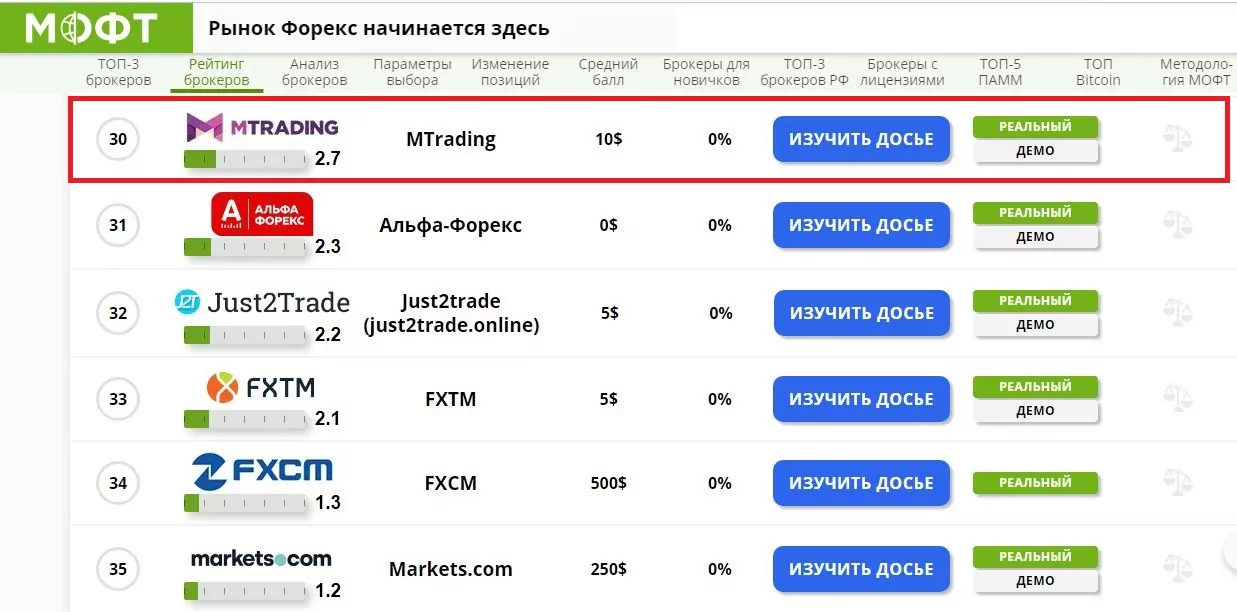Image resolution: width=1237 pixels, height=612 pixels.
Task: Select the Рейтинг брокеров tab
Action: tap(216, 72)
